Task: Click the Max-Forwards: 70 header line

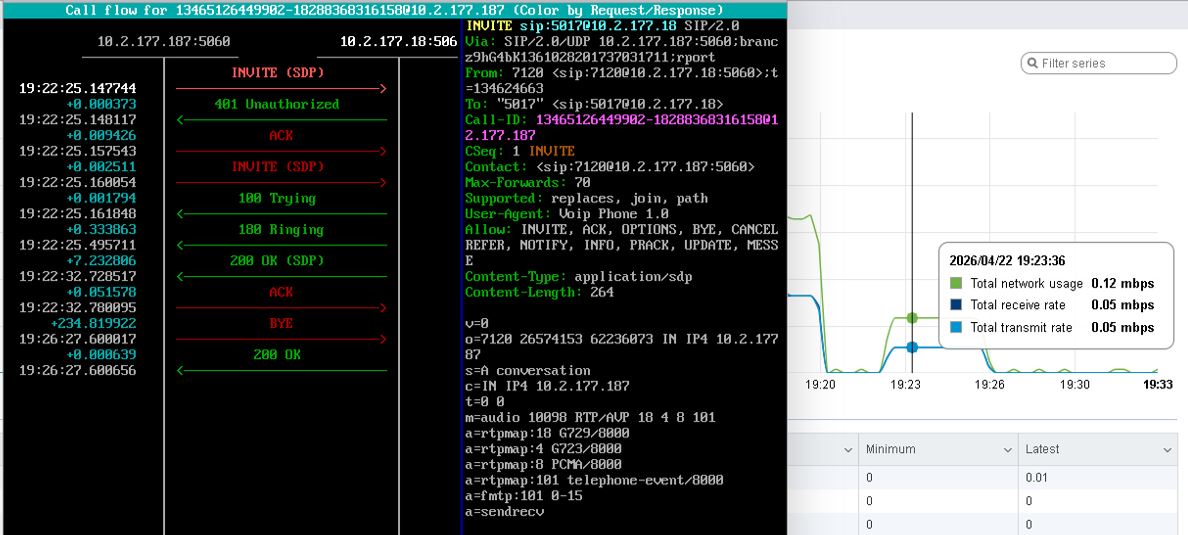Action: tap(527, 183)
